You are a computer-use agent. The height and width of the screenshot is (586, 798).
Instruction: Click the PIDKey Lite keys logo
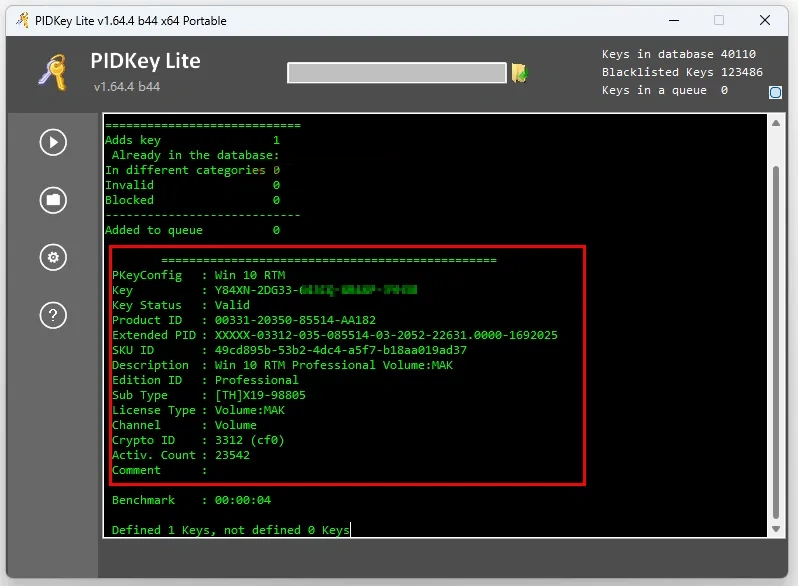[x=53, y=73]
